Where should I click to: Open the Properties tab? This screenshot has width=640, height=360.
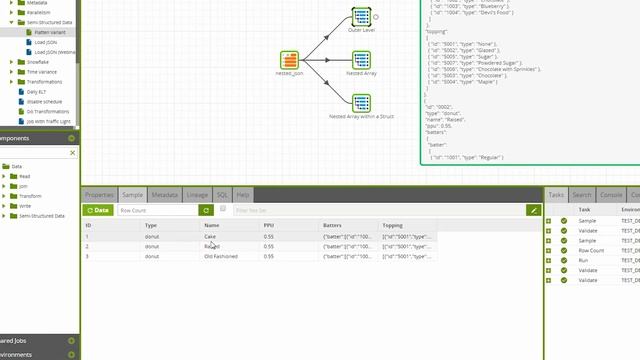pos(99,195)
